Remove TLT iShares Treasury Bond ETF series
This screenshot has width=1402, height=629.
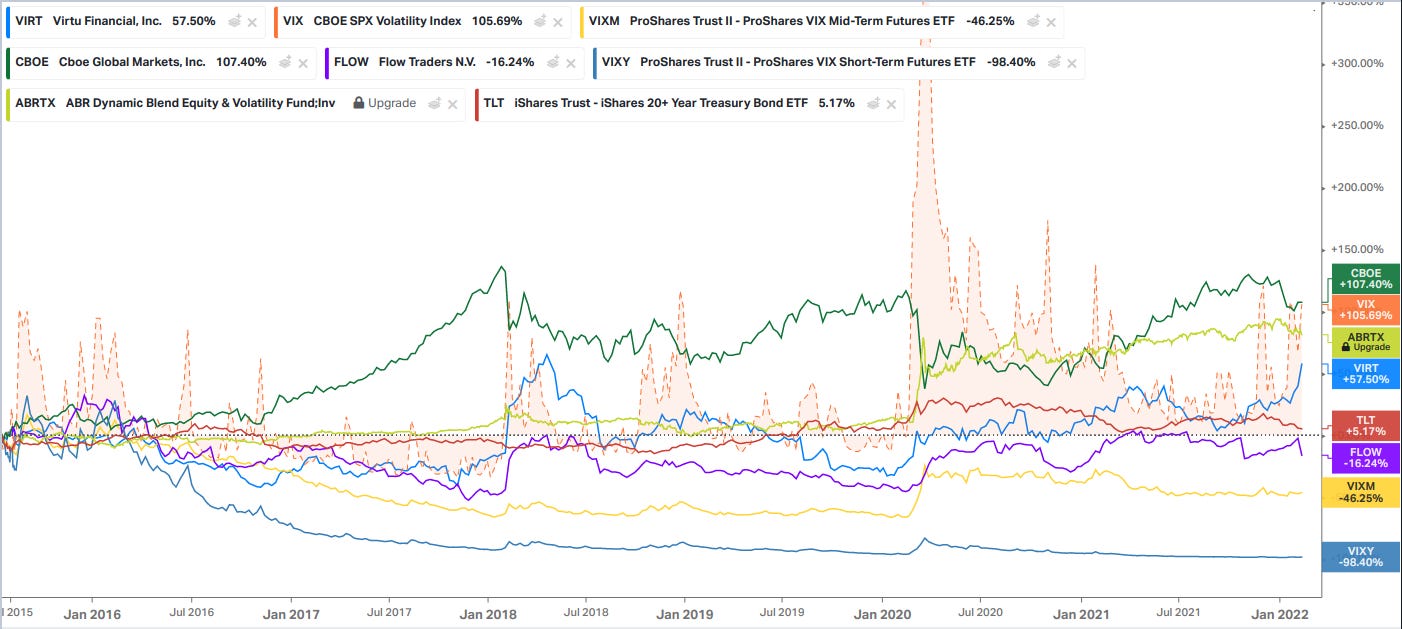892,103
